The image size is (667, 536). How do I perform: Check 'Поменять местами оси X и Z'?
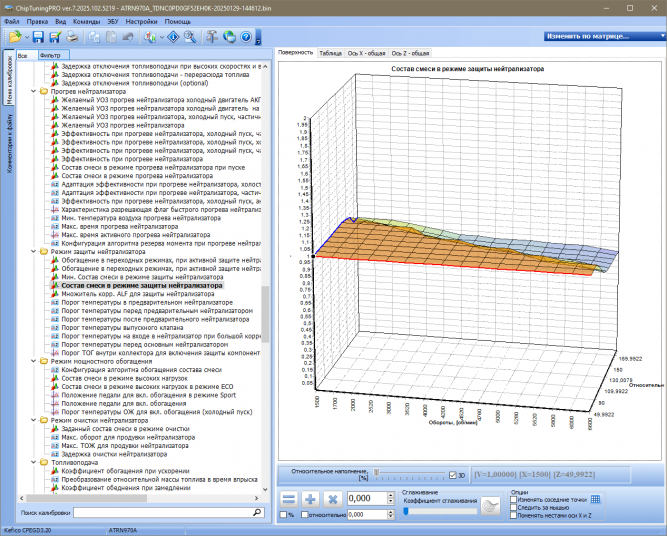point(513,515)
